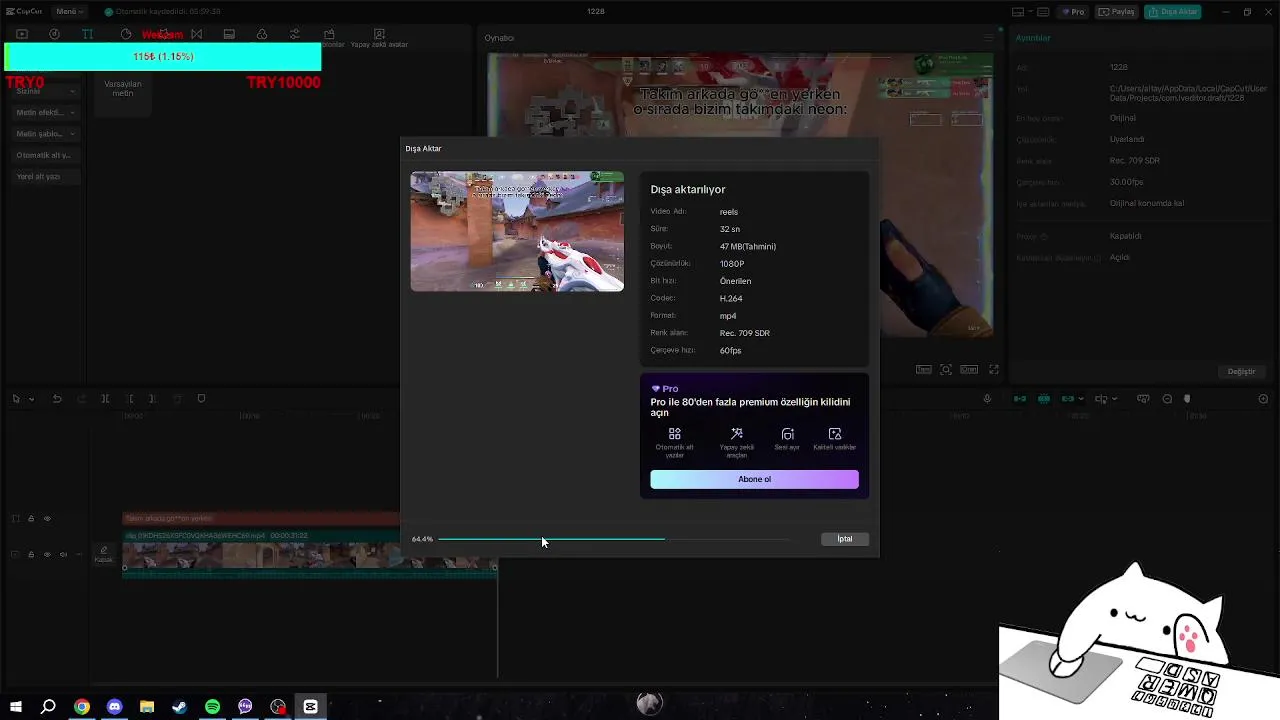Toggle the main track magnet icon

point(1020,399)
